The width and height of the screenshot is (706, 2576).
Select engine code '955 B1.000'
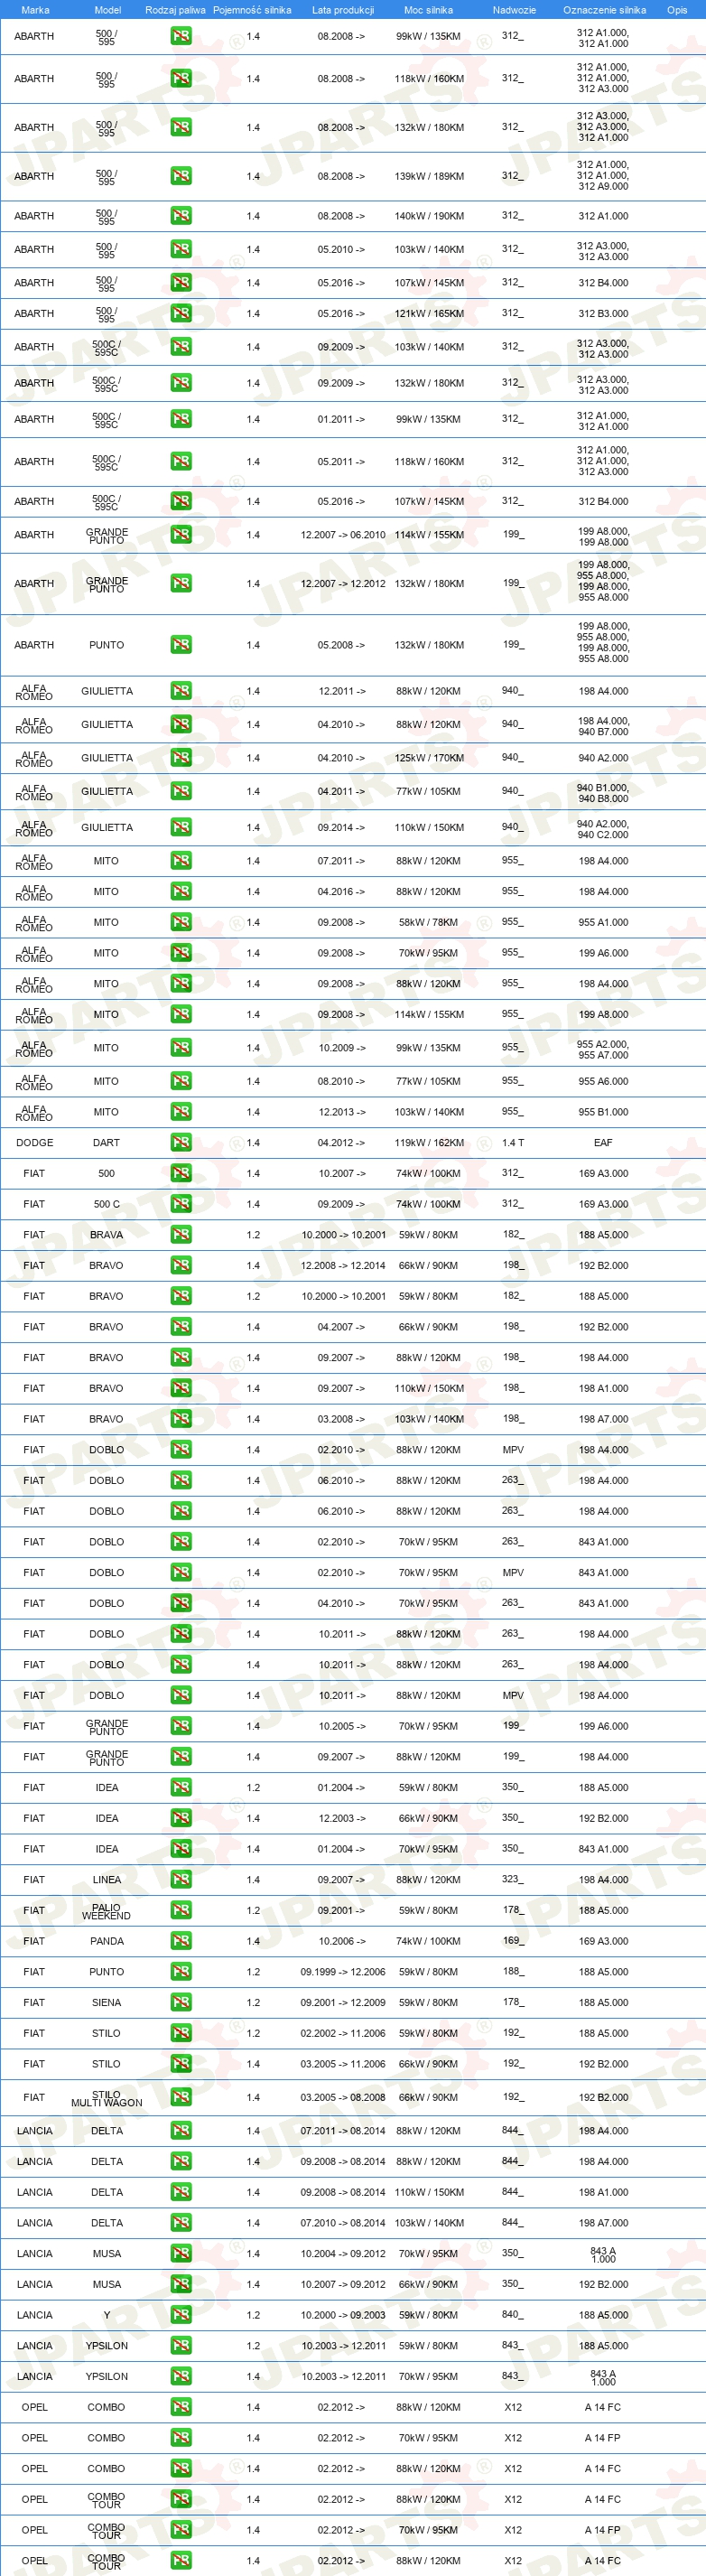tap(603, 1112)
